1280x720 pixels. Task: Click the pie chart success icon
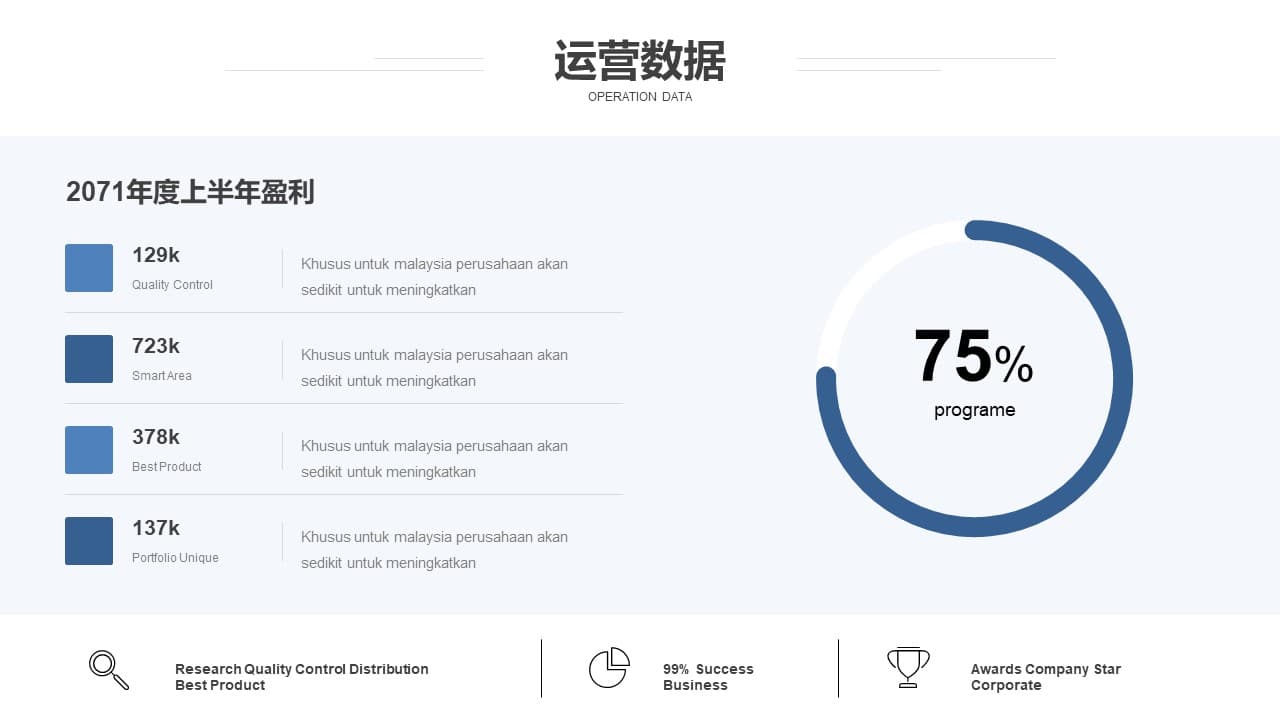click(x=609, y=668)
